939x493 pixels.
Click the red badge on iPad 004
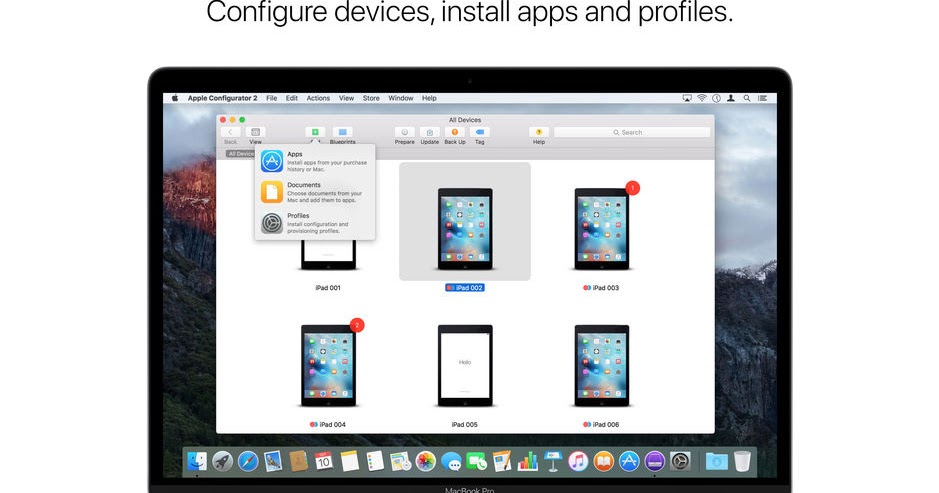pyautogui.click(x=357, y=325)
